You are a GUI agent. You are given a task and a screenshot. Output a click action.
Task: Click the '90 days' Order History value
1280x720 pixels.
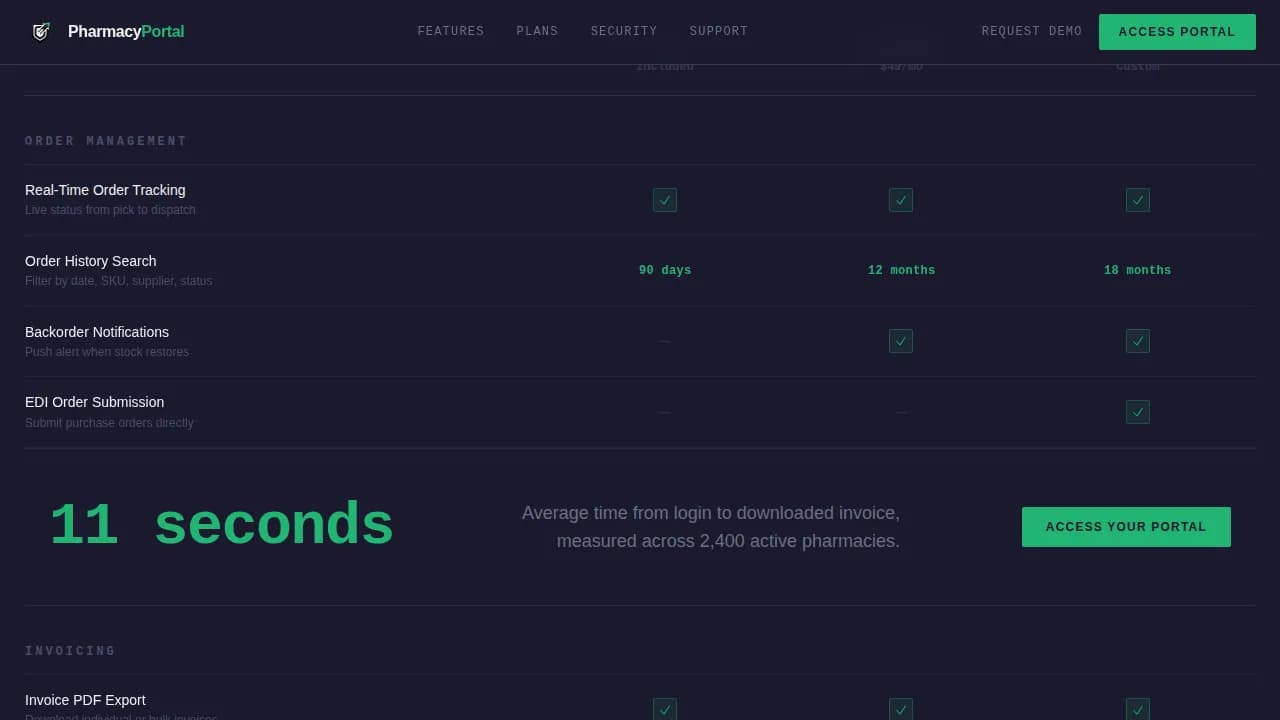(665, 270)
